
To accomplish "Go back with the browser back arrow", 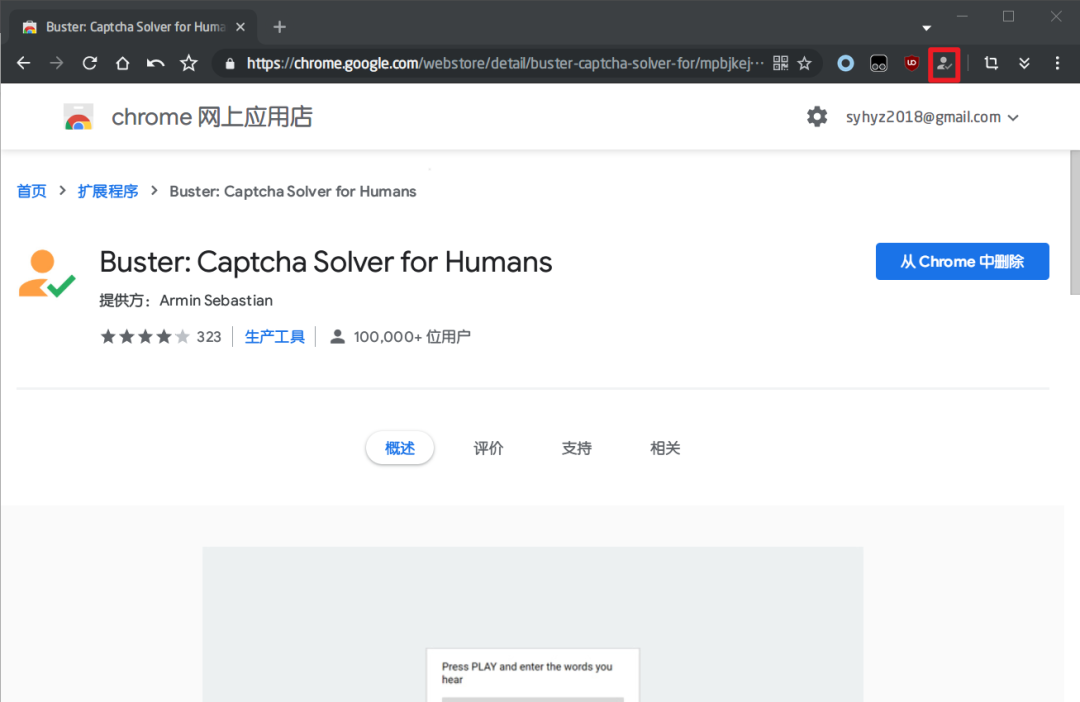I will pos(23,63).
